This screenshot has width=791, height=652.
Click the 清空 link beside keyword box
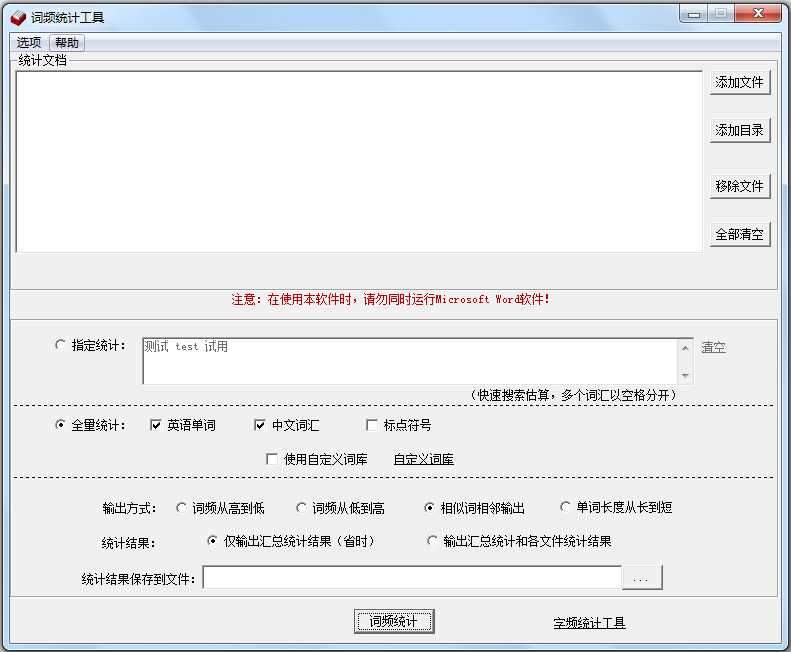[x=713, y=347]
